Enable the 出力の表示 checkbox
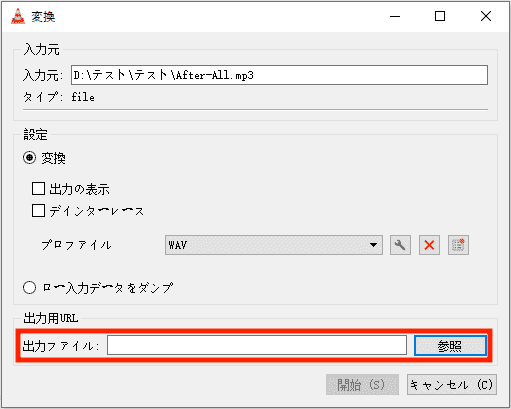 coord(38,189)
